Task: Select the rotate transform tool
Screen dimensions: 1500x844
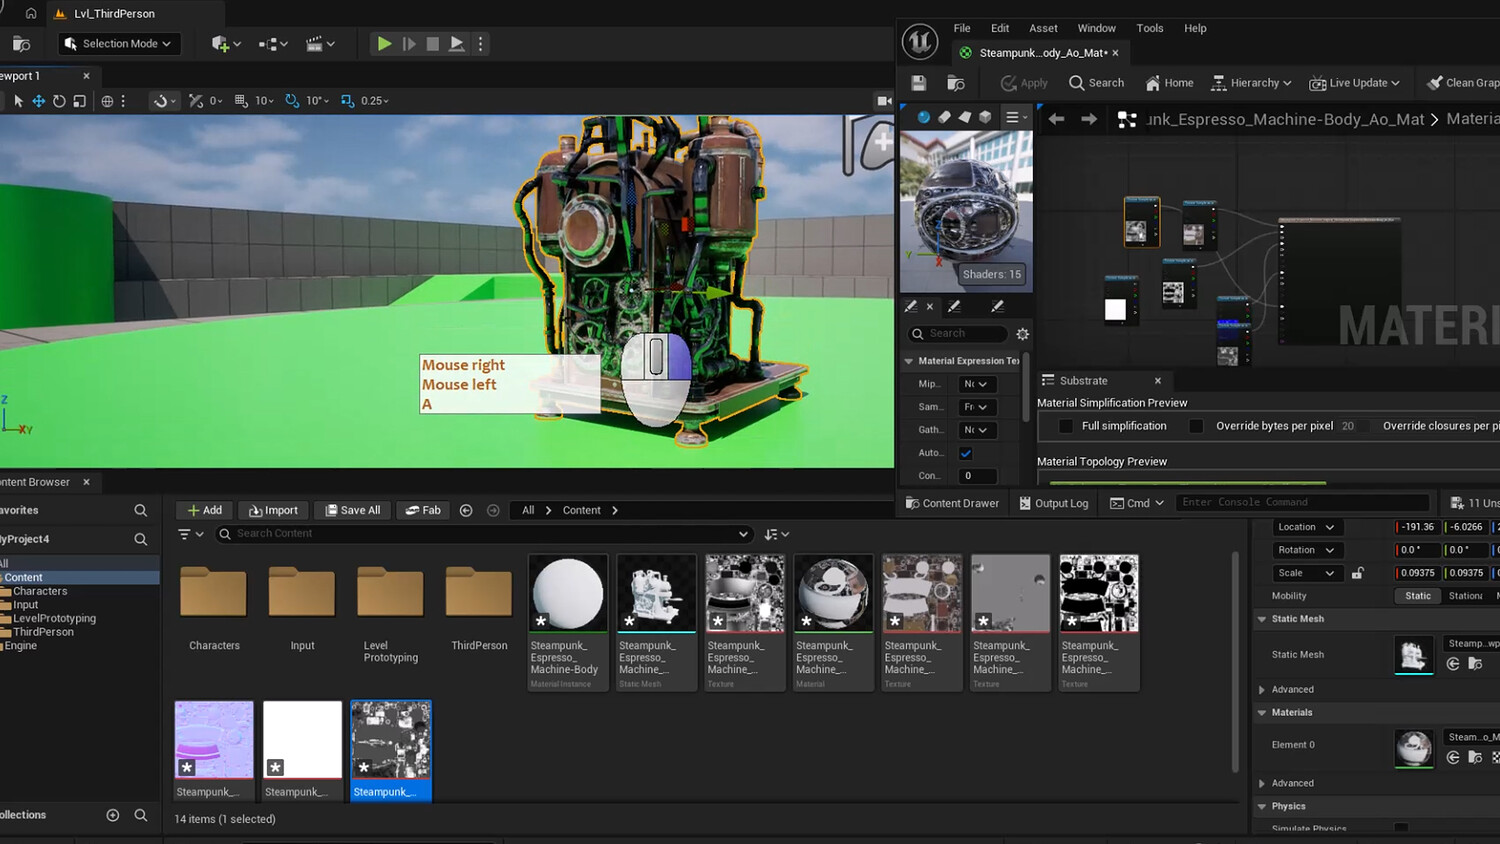Action: [59, 101]
